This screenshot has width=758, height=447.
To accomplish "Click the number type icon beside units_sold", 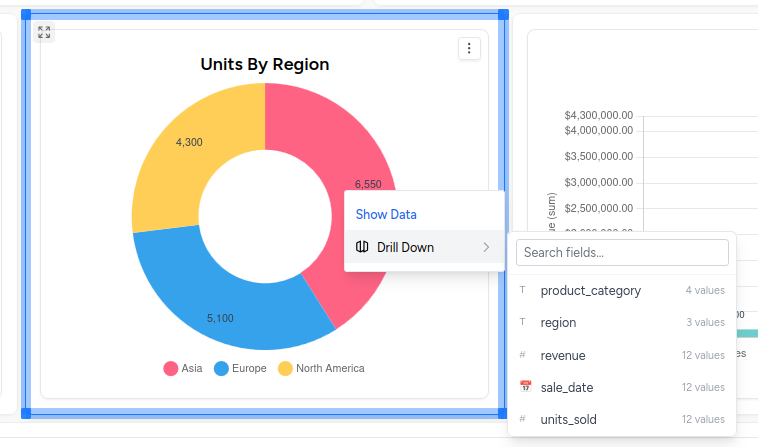I will pyautogui.click(x=523, y=419).
